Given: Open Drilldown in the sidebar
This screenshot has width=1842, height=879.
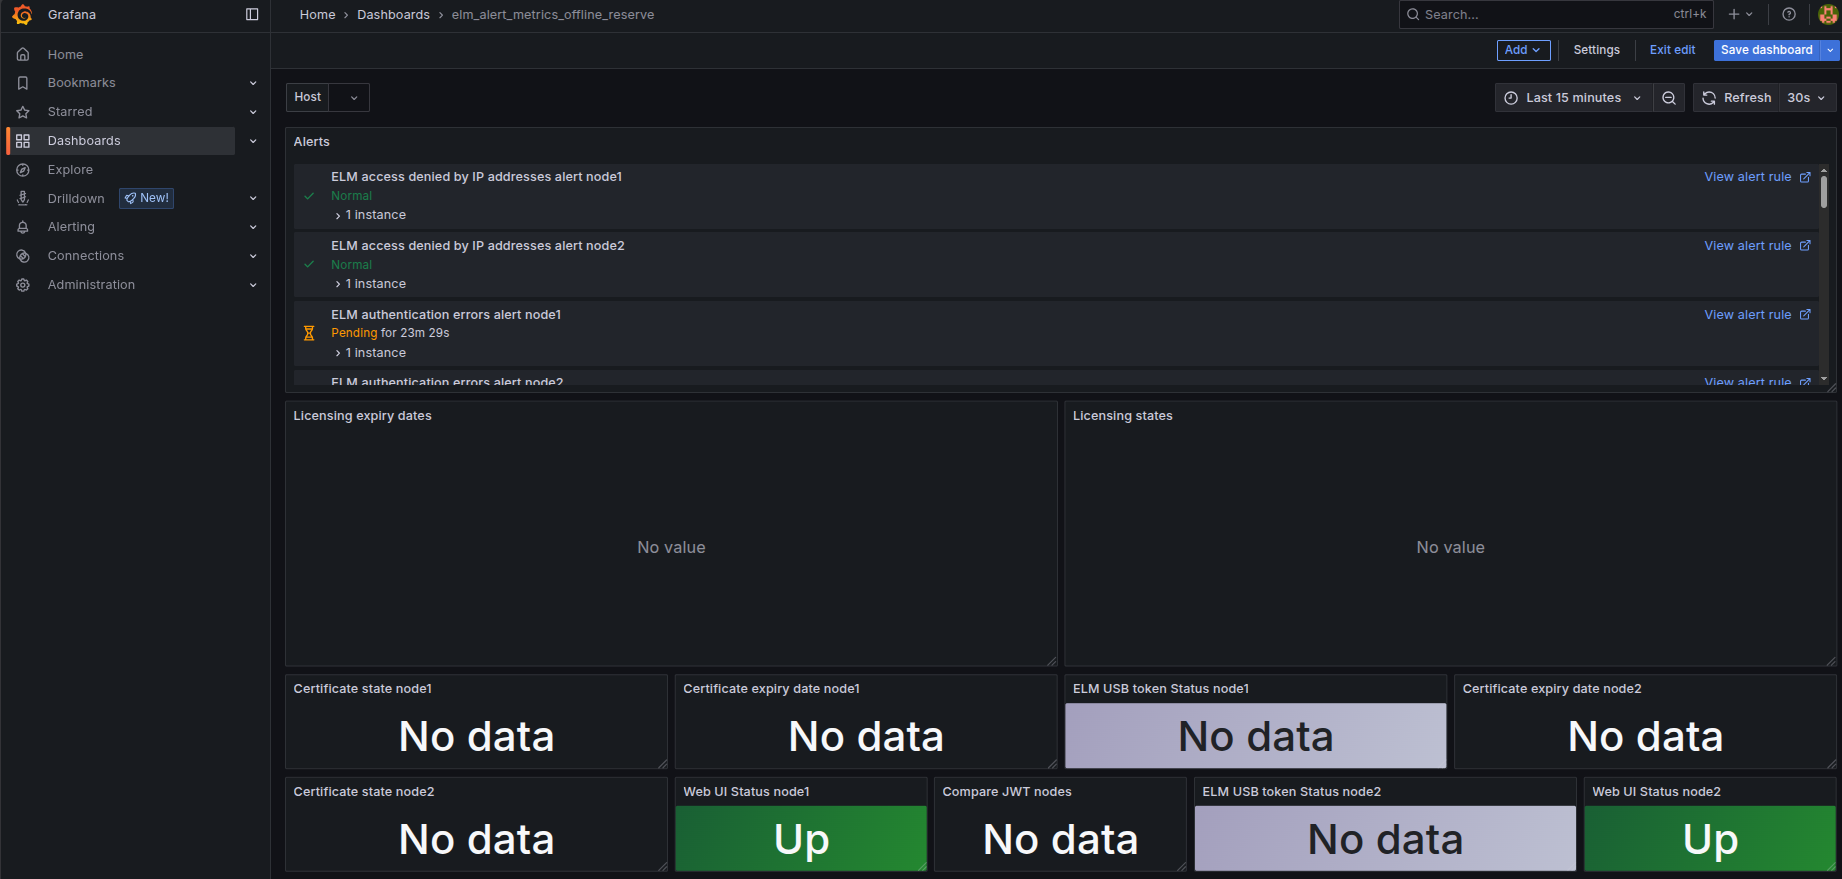Looking at the screenshot, I should tap(76, 199).
